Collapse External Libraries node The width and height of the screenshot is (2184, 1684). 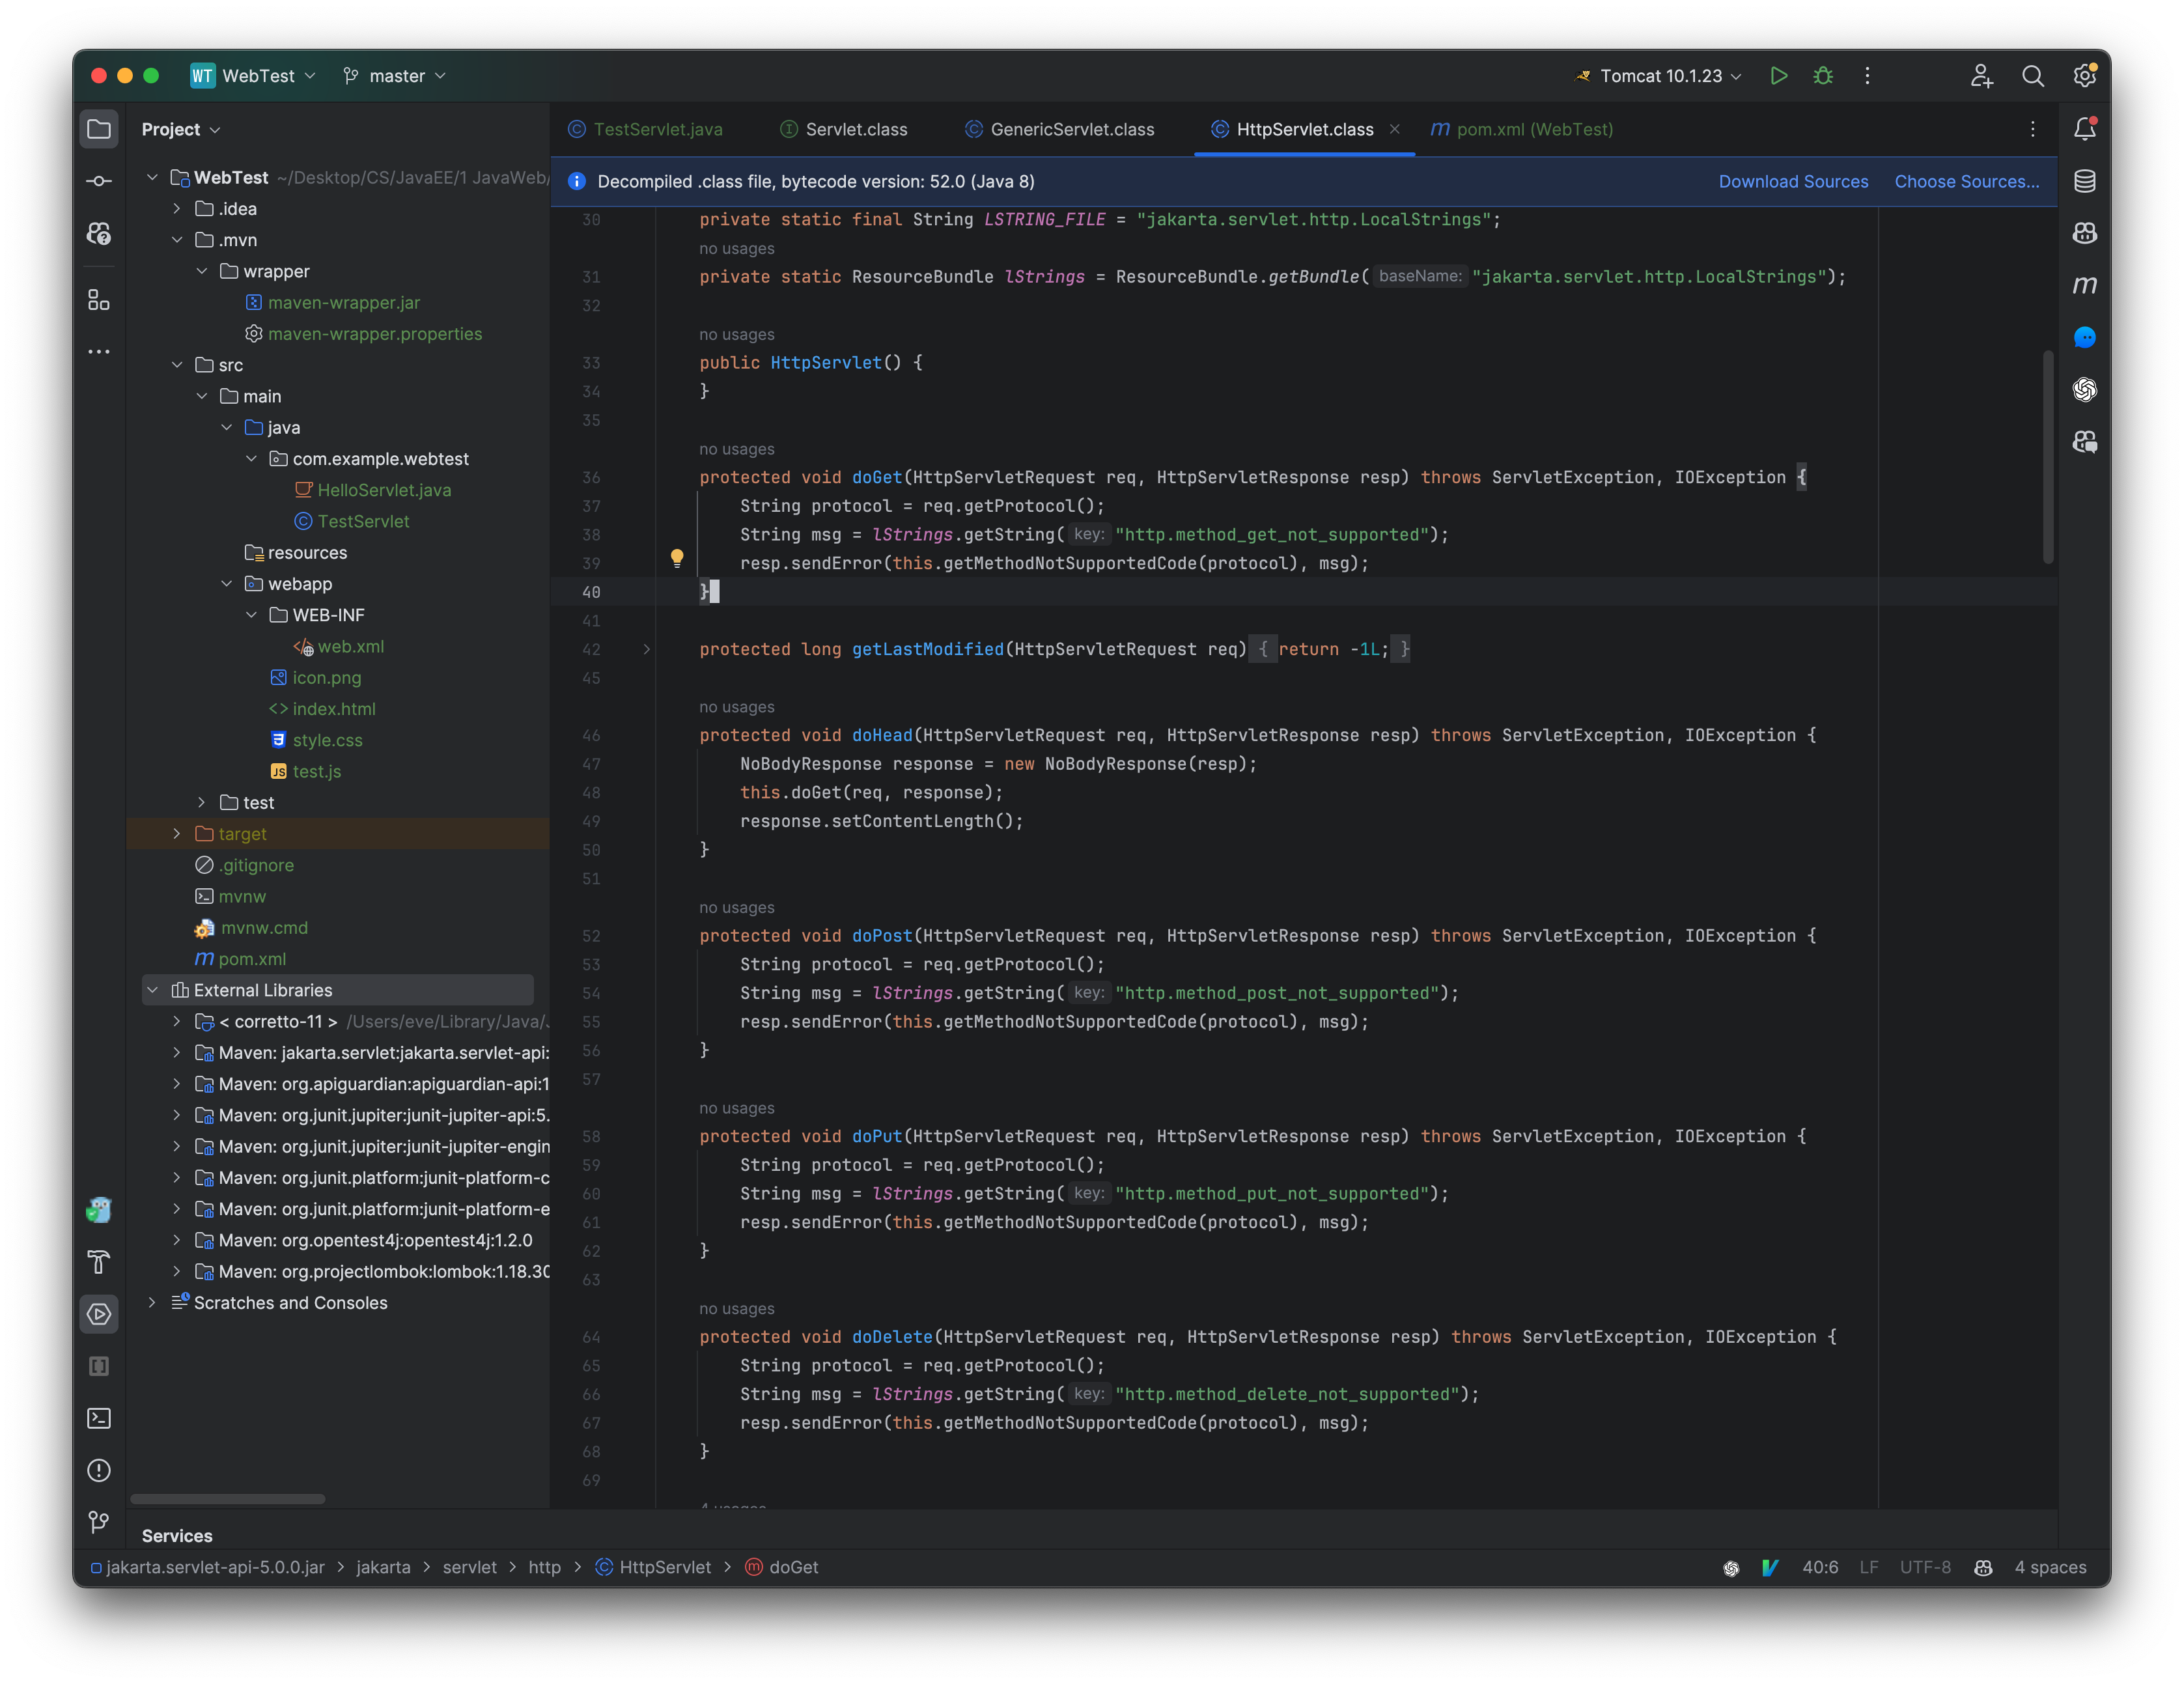point(152,990)
